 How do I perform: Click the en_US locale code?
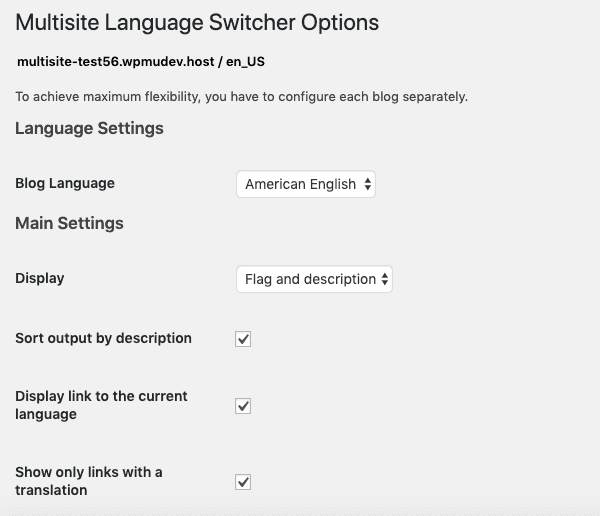tap(245, 62)
